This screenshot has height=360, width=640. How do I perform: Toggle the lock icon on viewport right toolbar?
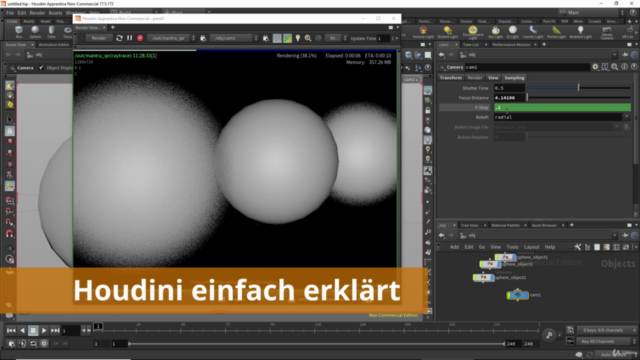point(428,110)
